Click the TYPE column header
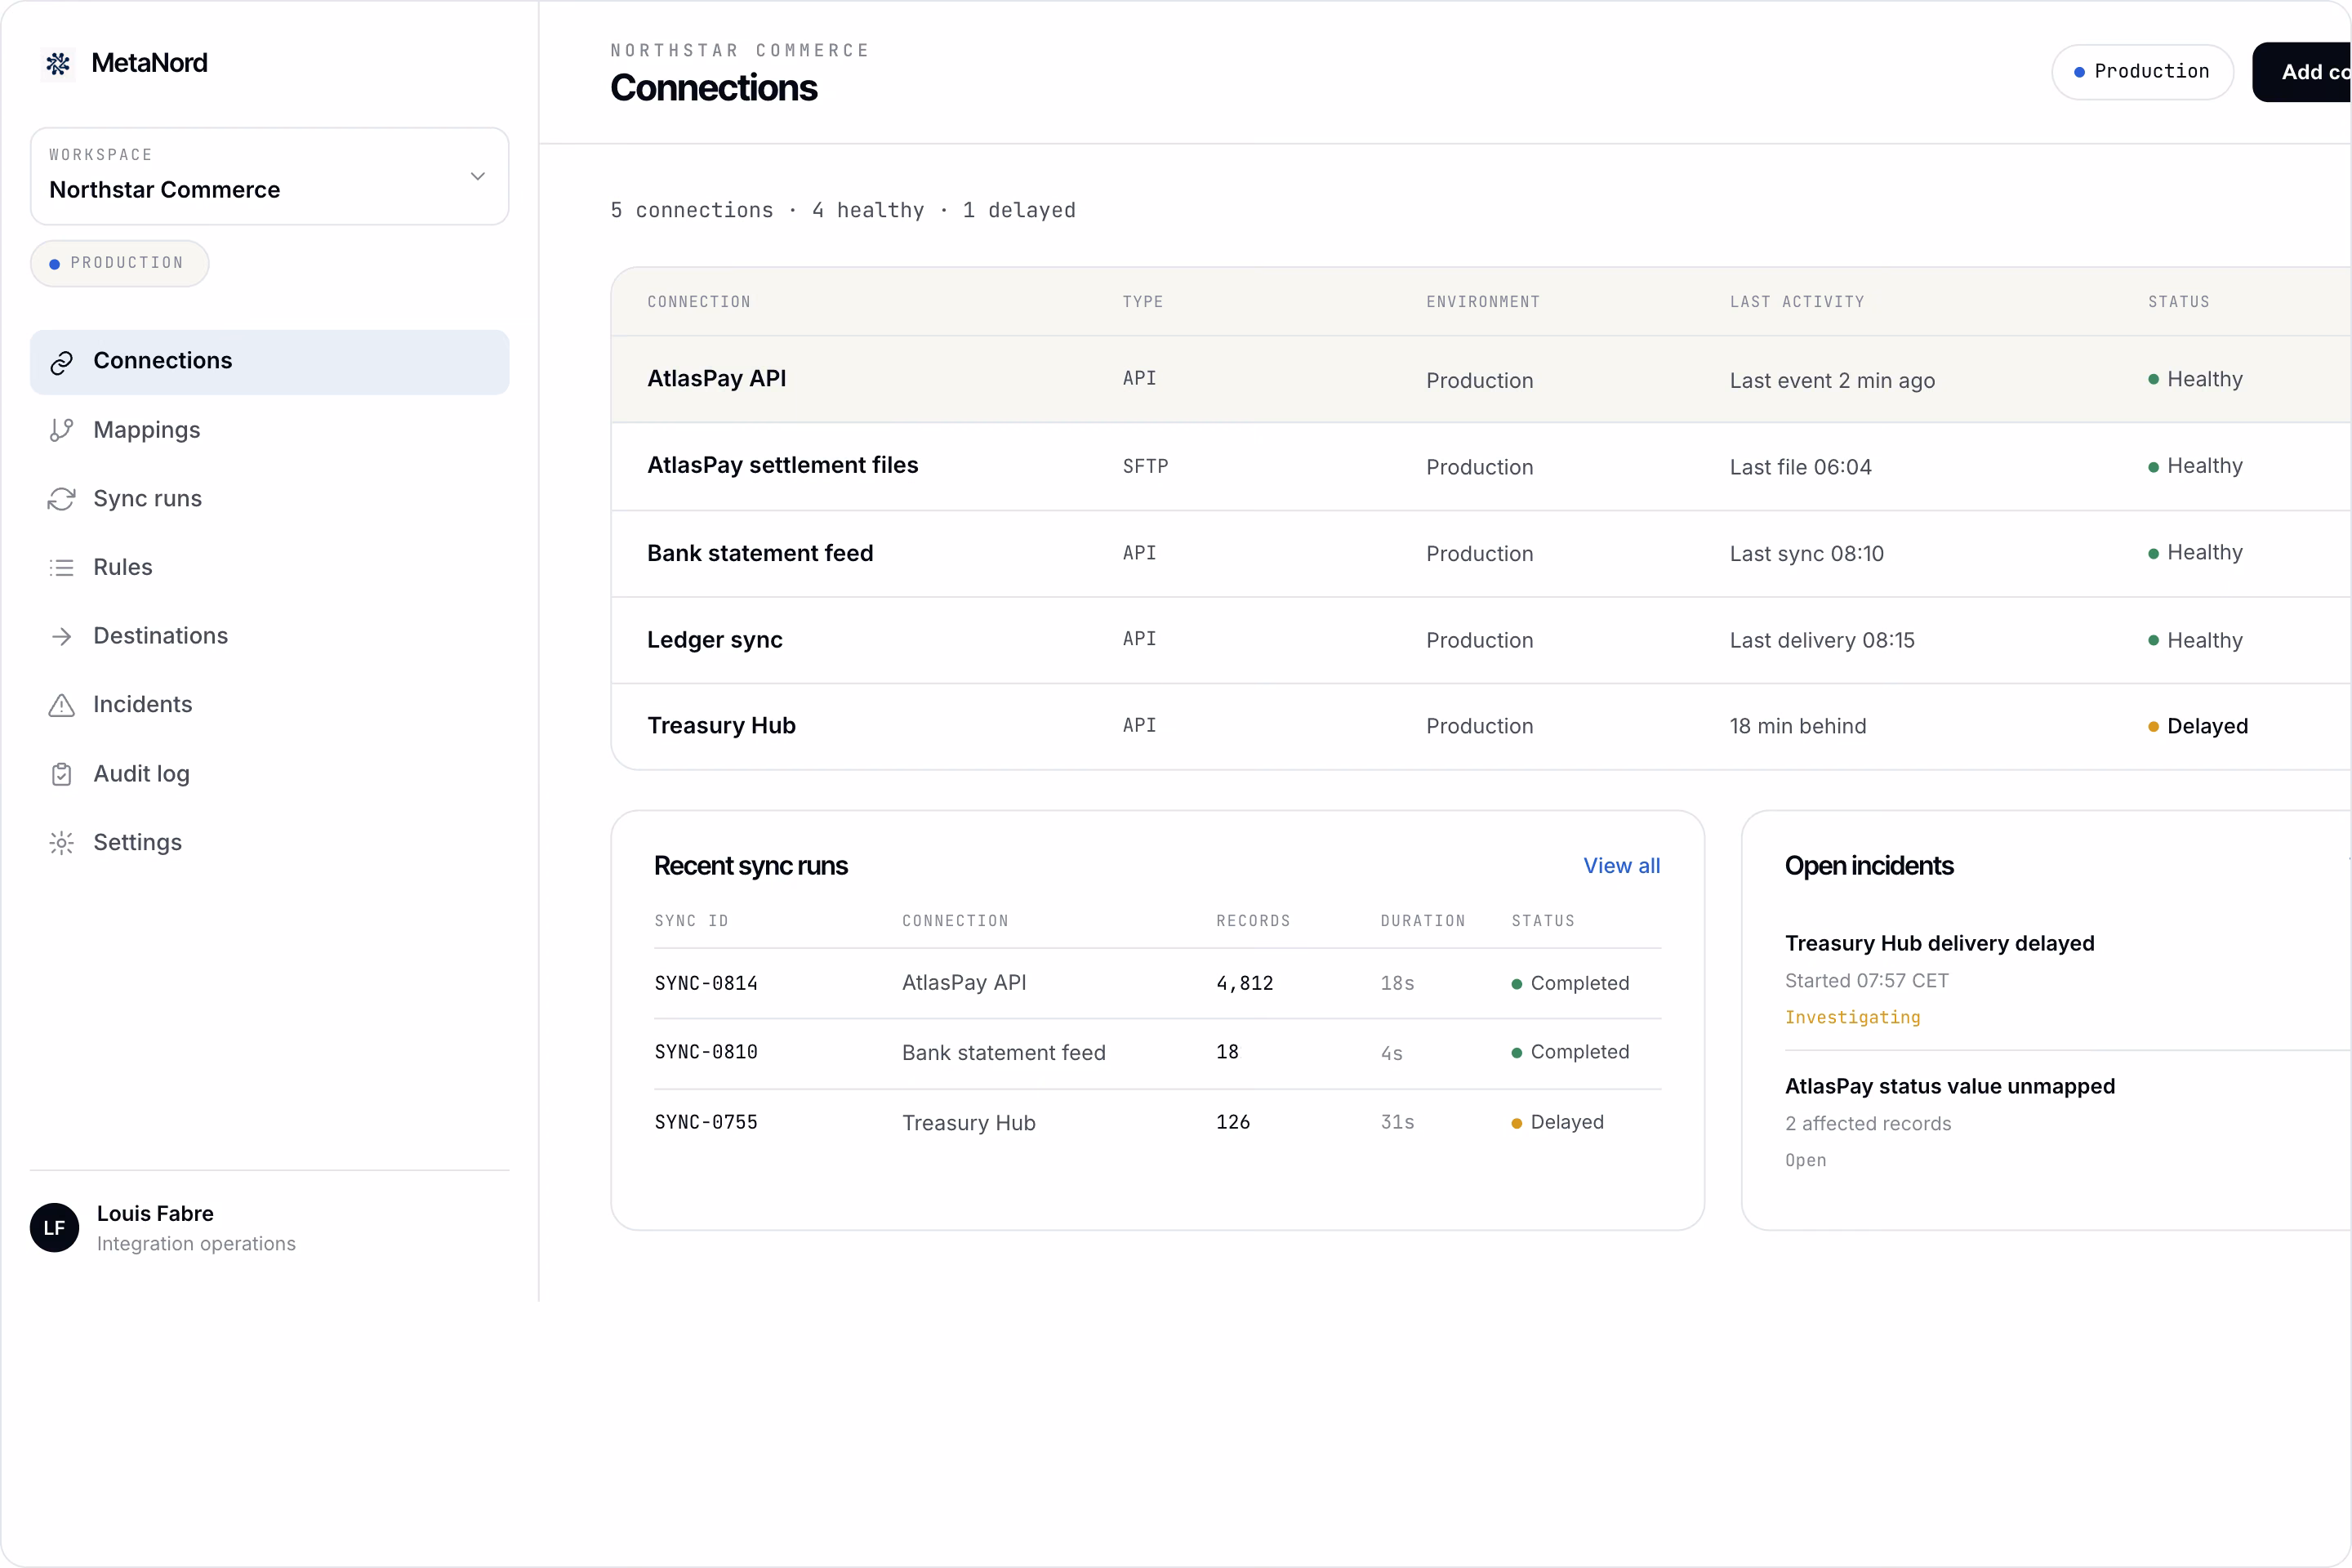The image size is (2352, 1568). [1142, 302]
